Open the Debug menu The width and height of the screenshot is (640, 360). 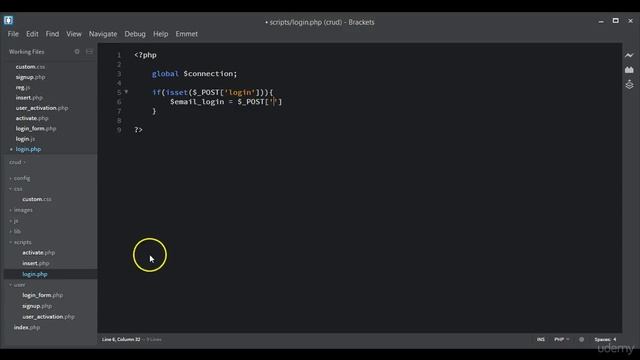click(x=135, y=34)
